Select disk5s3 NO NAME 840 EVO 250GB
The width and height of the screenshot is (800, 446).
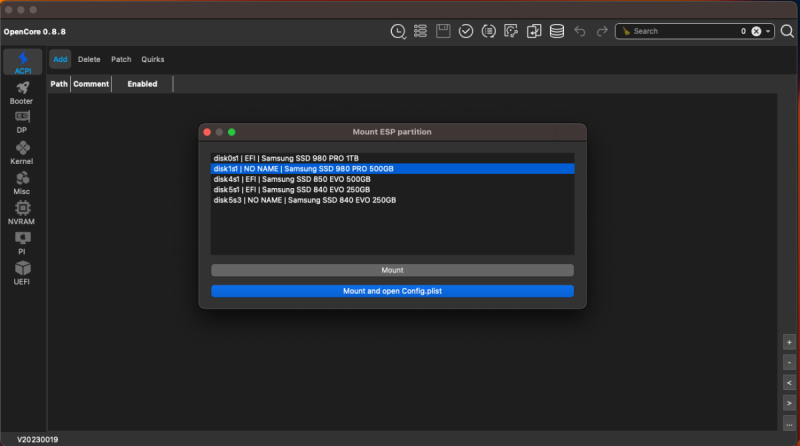tap(392, 200)
